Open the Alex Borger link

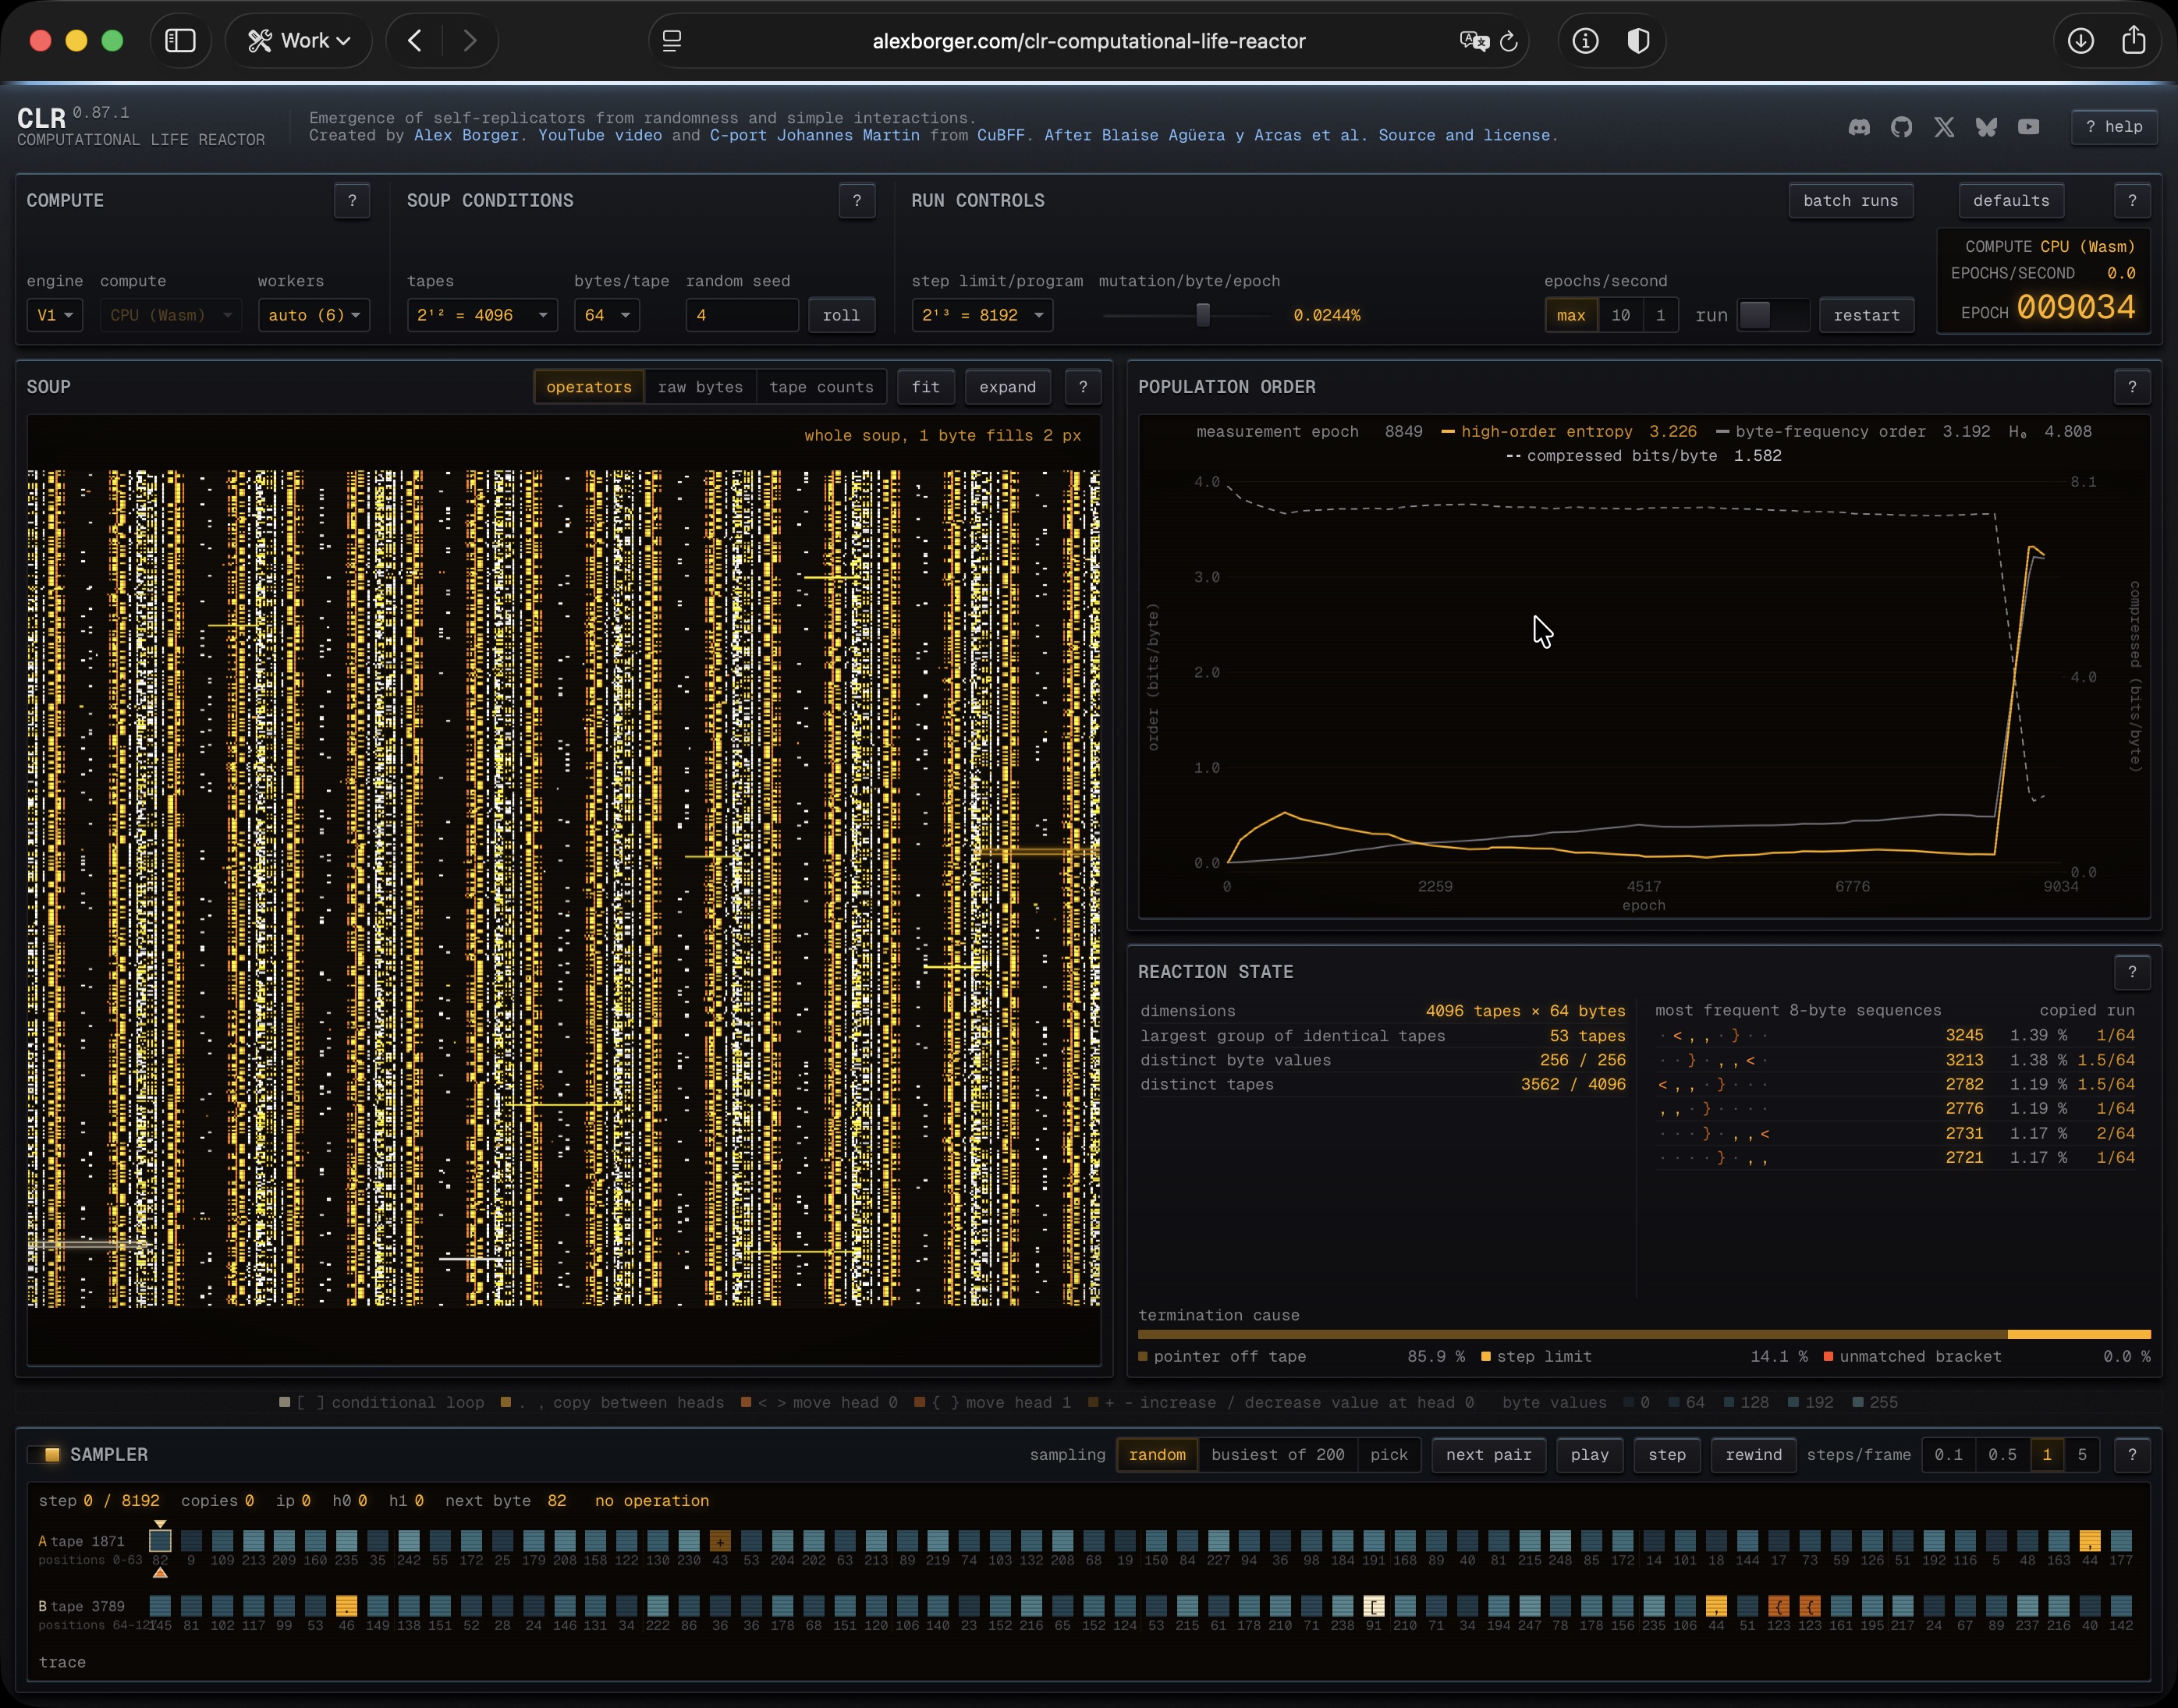pos(466,135)
